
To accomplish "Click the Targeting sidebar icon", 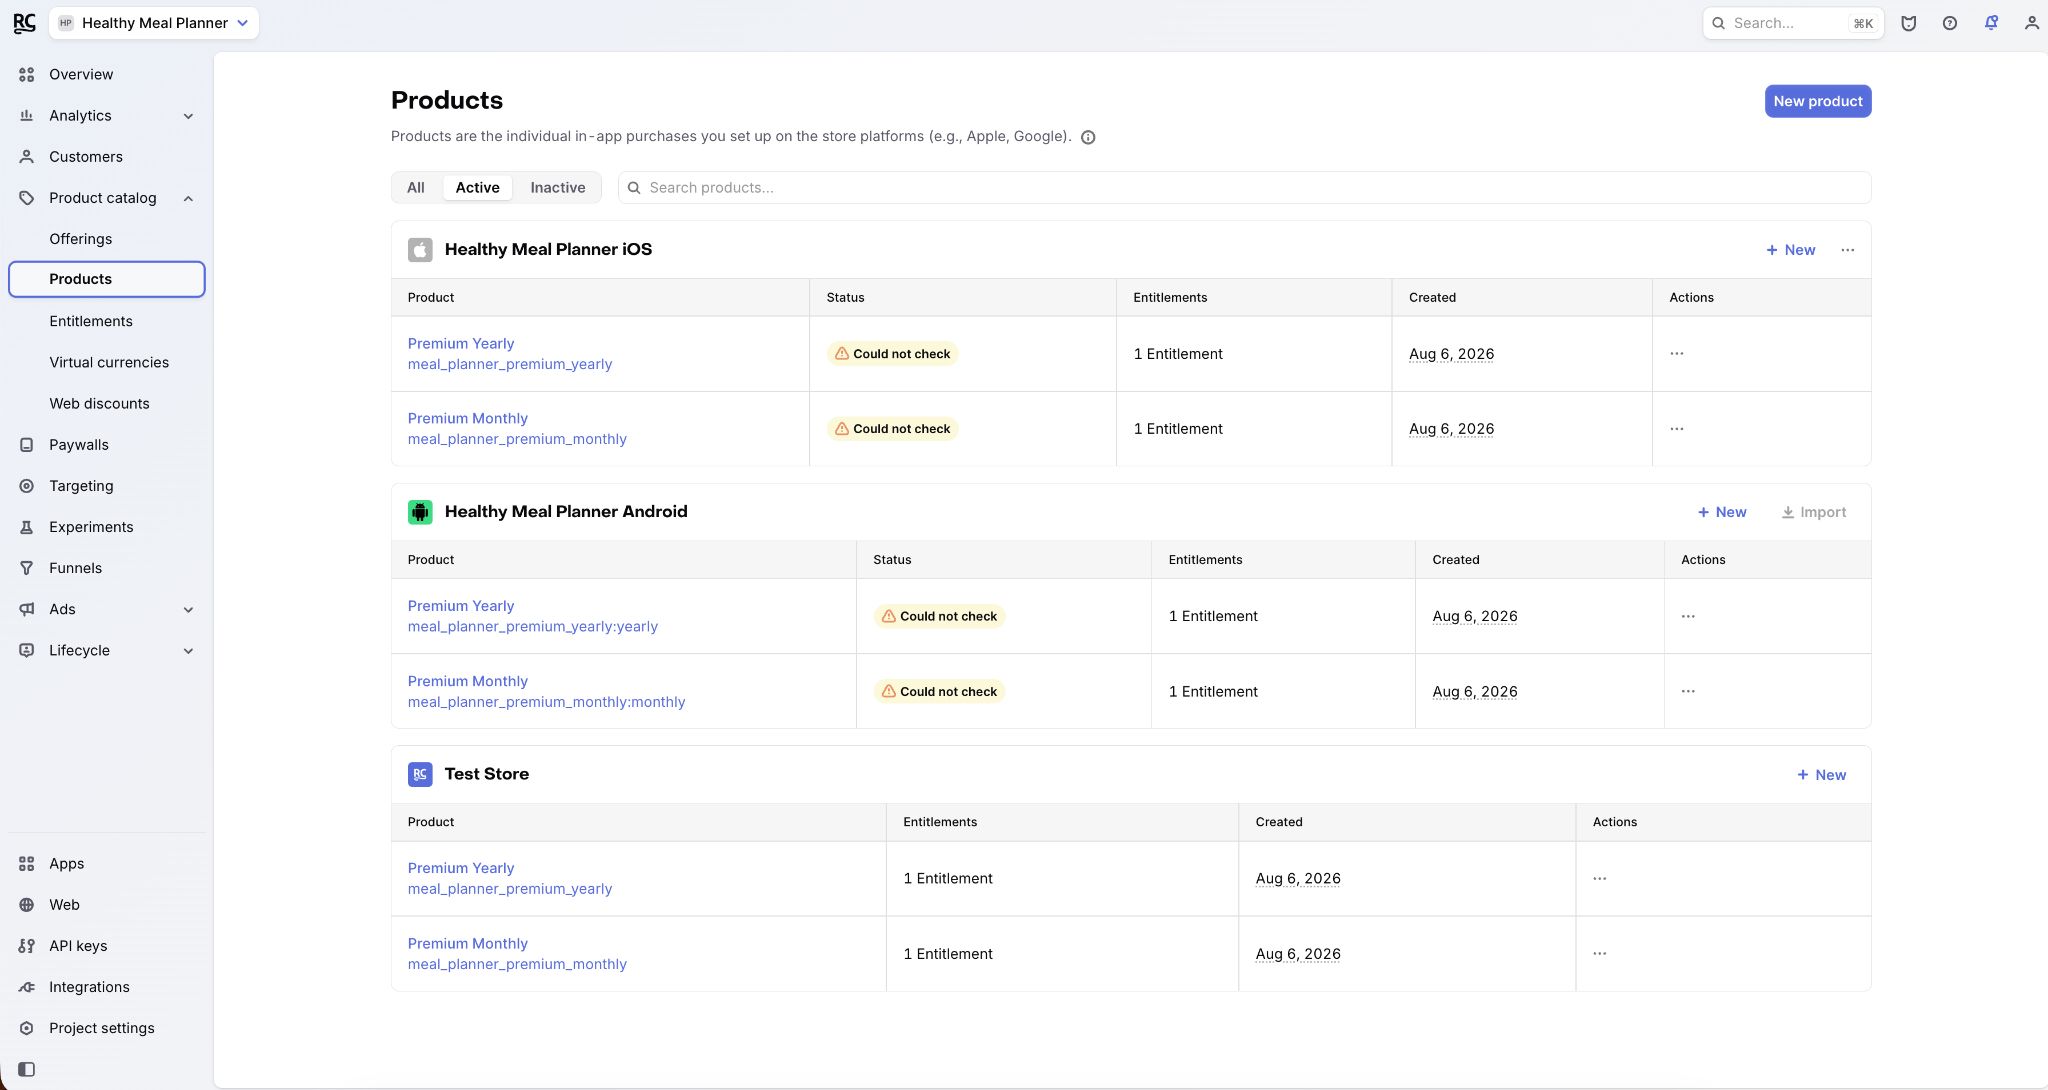I will [x=27, y=486].
